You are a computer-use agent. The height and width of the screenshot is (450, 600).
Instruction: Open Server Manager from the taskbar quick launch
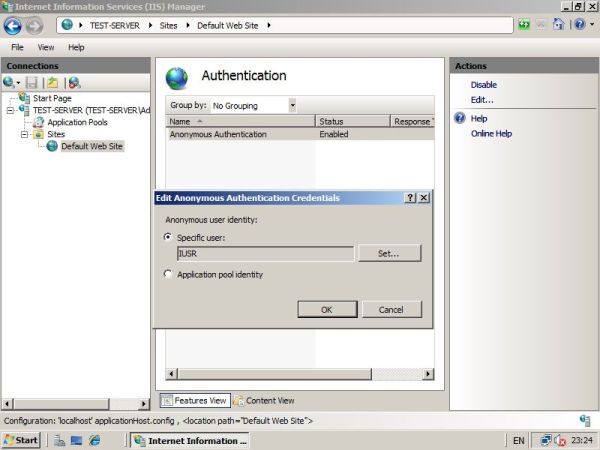[59, 440]
